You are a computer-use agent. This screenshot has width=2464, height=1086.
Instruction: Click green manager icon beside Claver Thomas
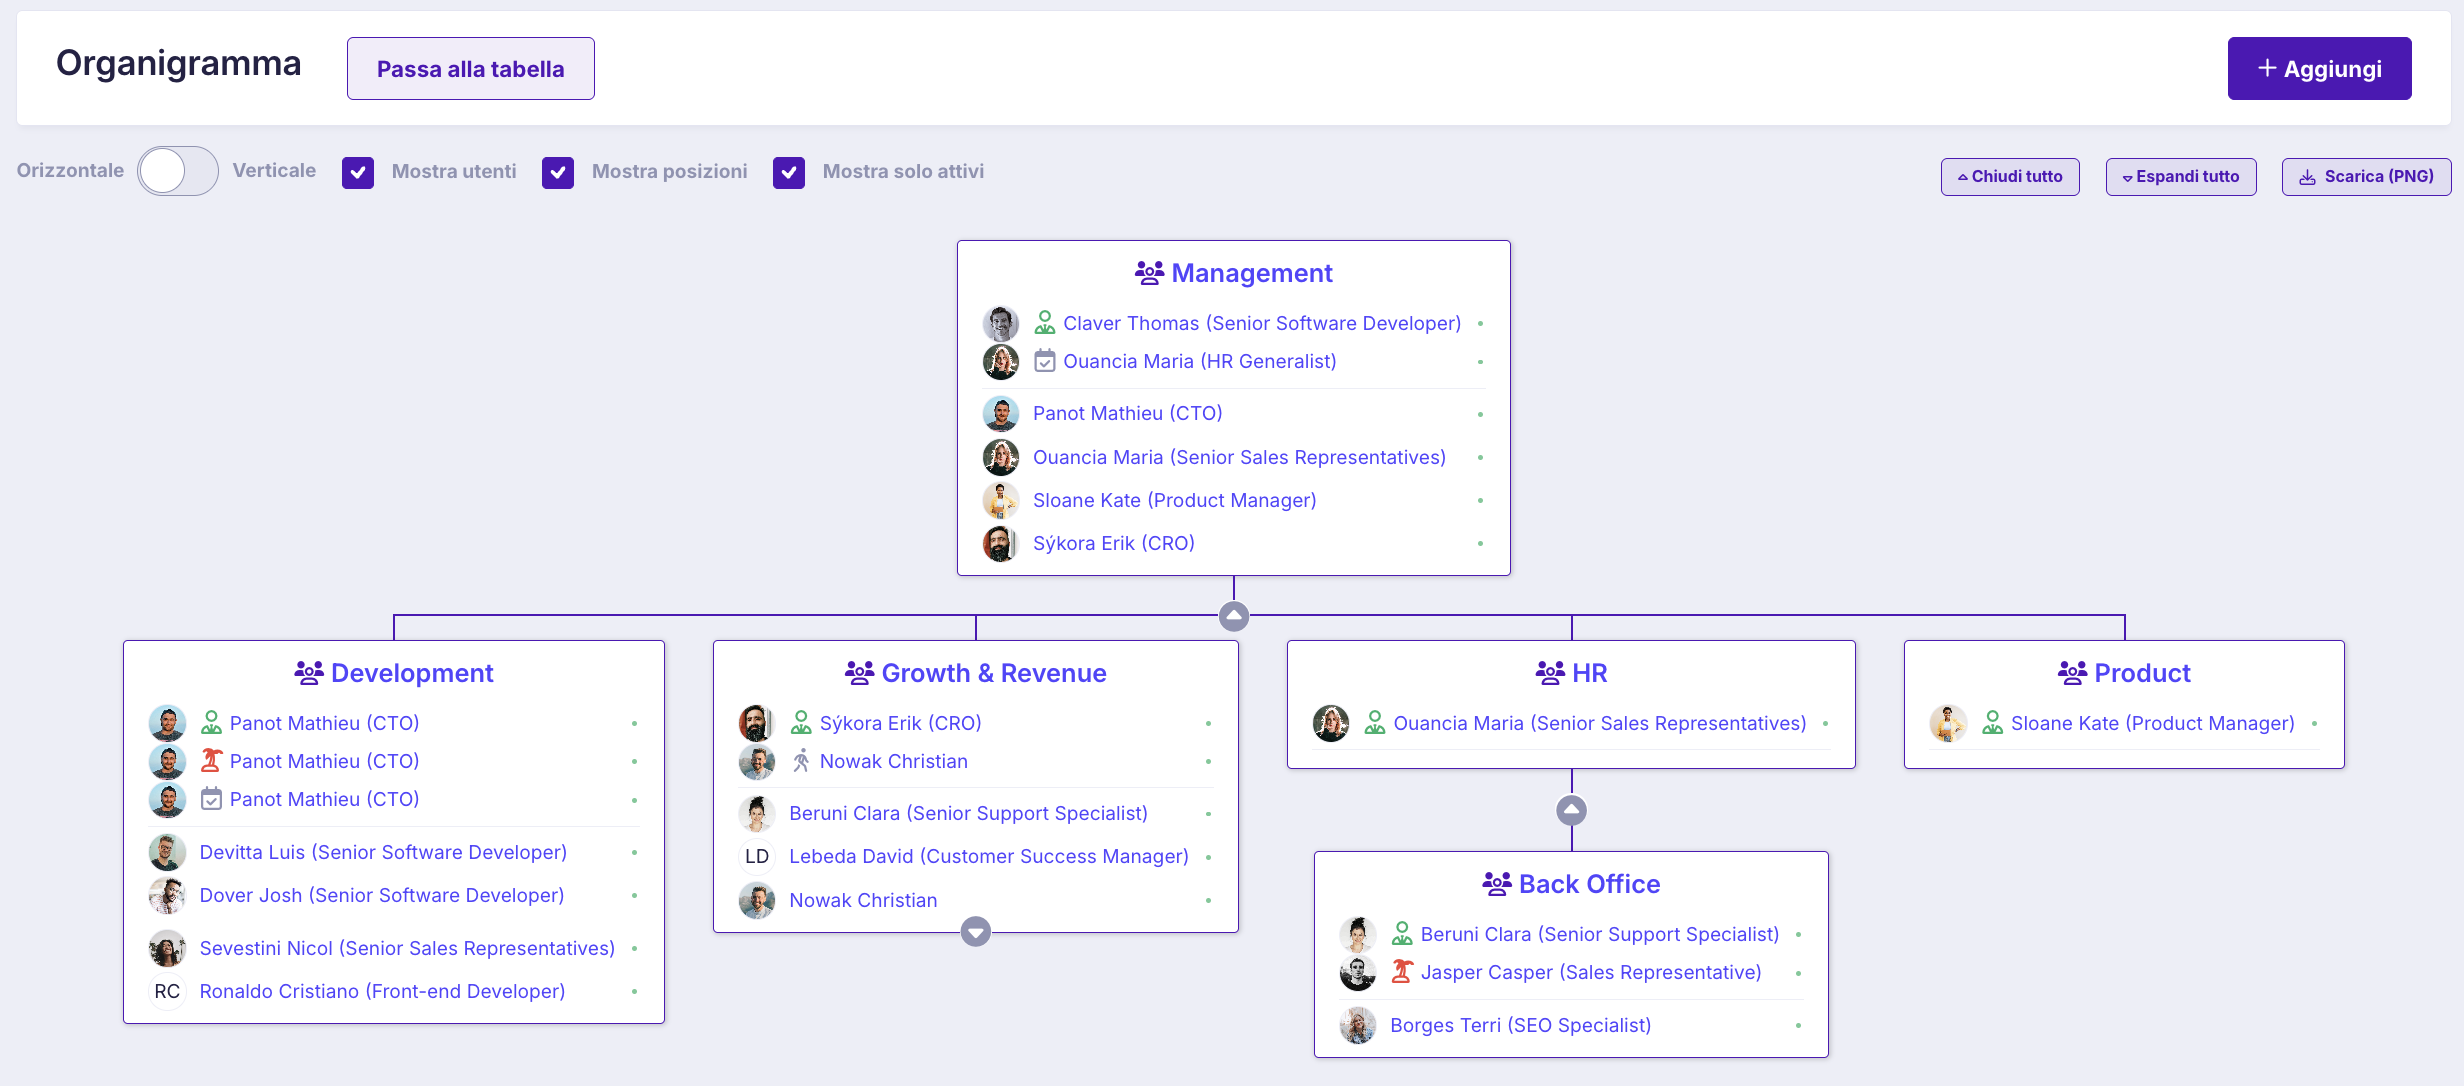[1044, 323]
